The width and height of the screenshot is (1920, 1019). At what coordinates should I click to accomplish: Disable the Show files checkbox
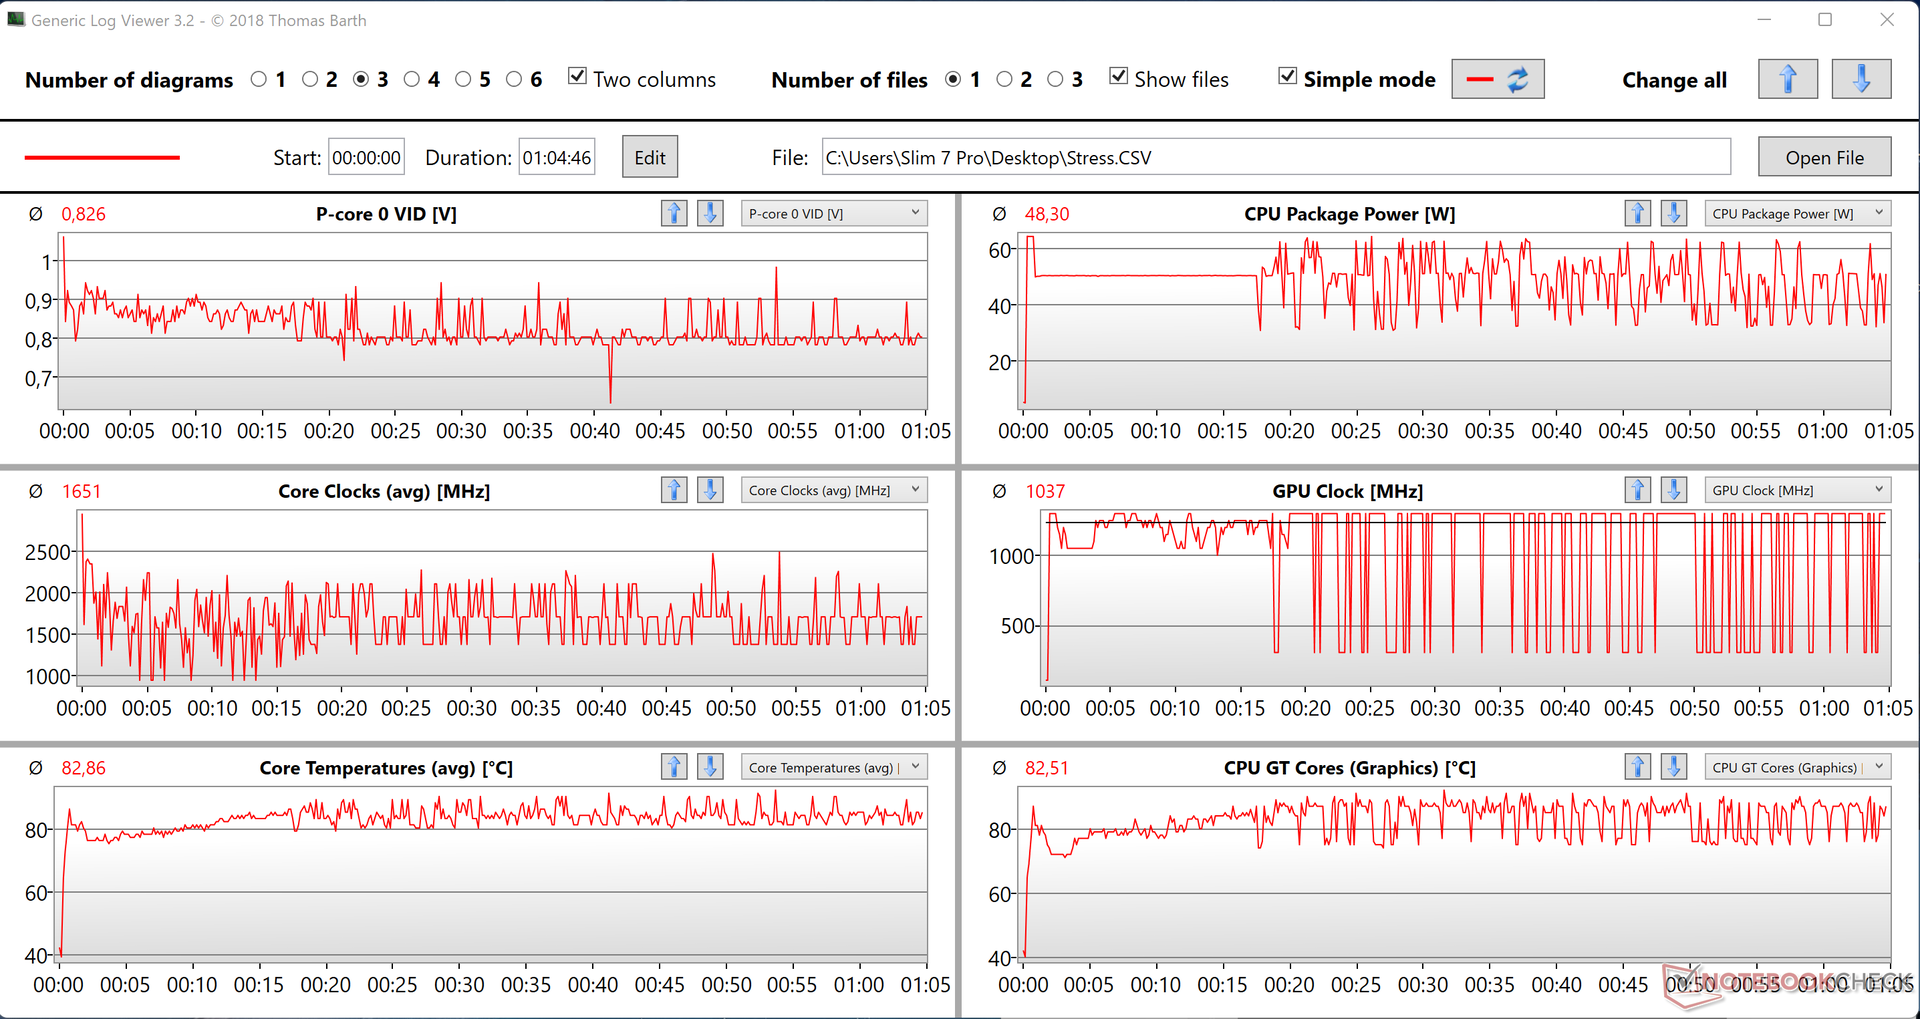(x=1119, y=77)
